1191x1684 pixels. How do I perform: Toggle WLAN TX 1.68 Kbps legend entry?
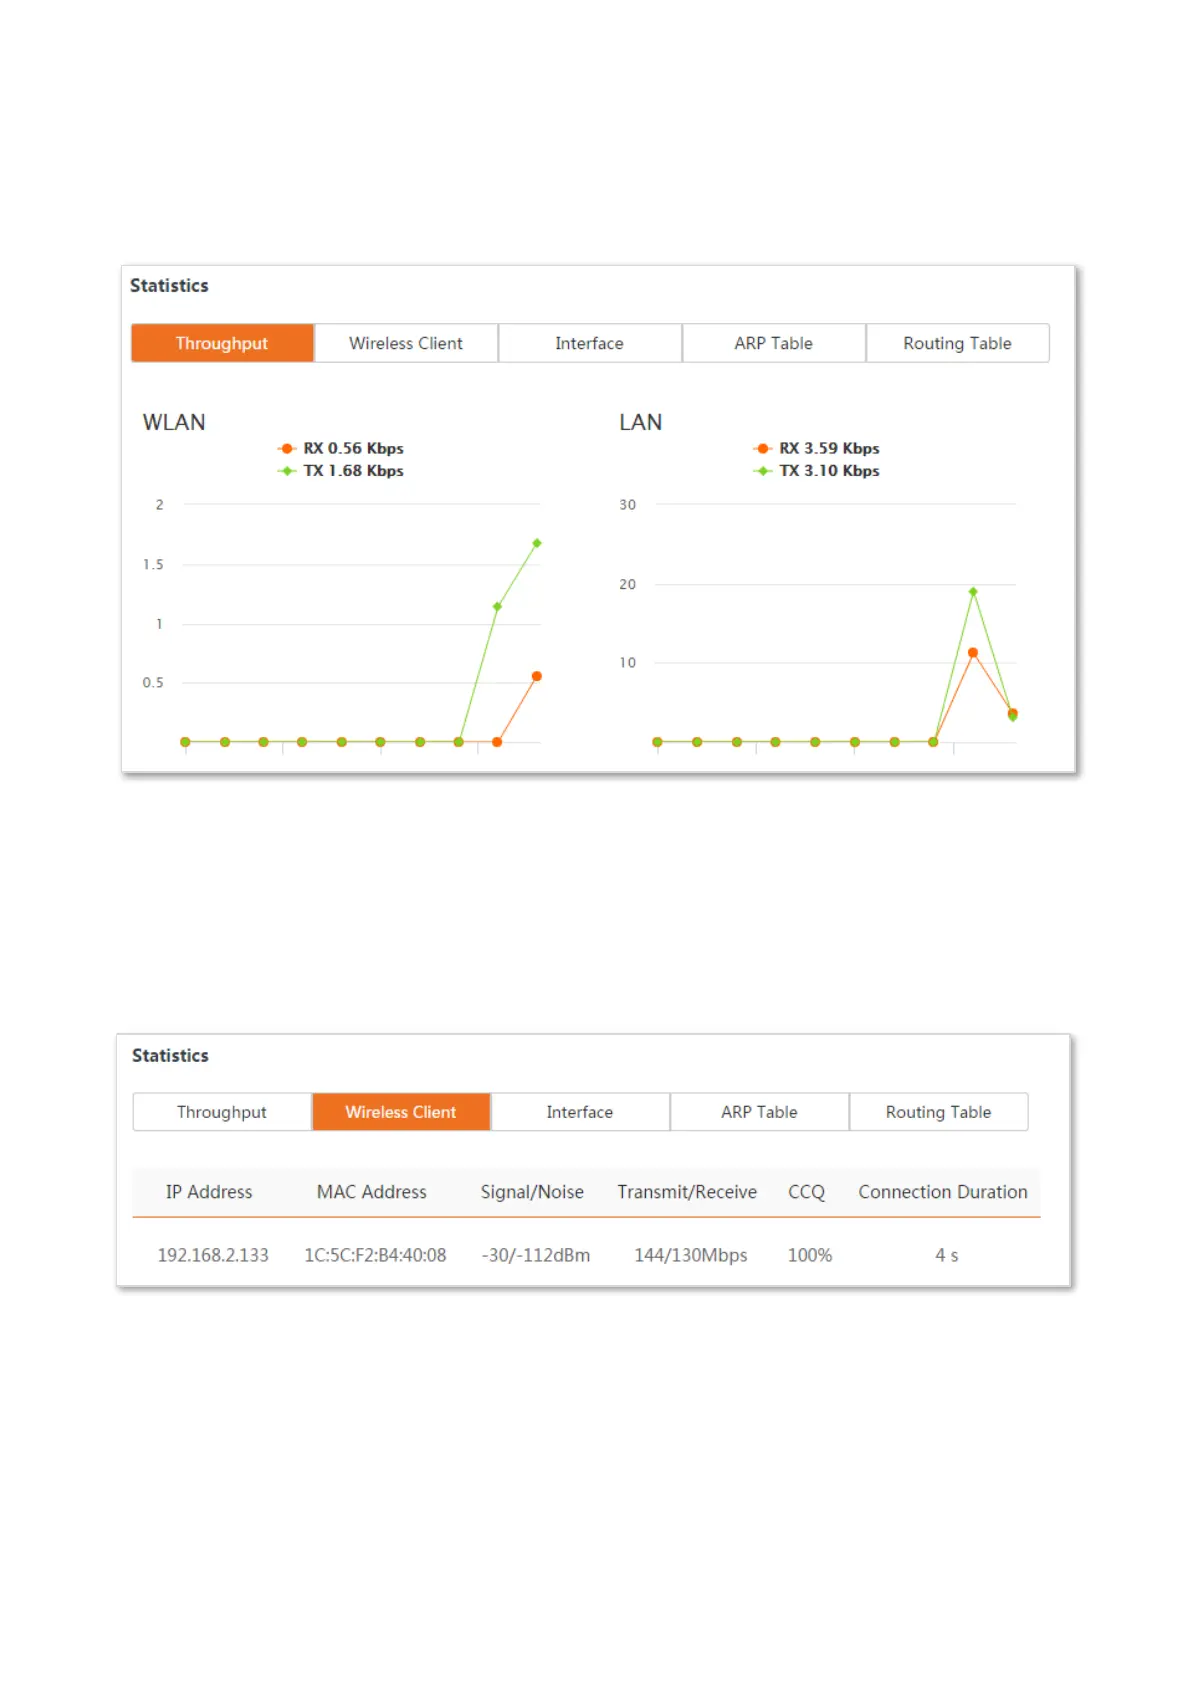[x=341, y=471]
